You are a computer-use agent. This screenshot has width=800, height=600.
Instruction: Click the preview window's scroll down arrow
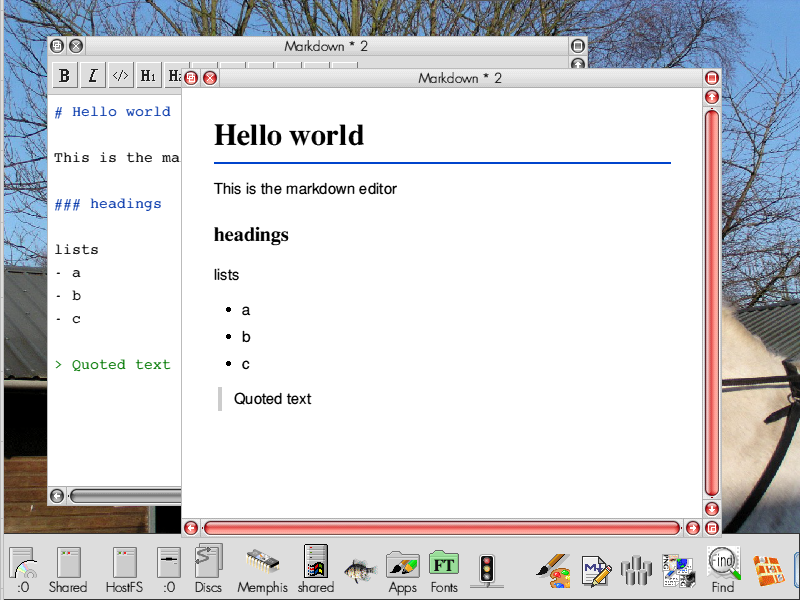tap(712, 509)
